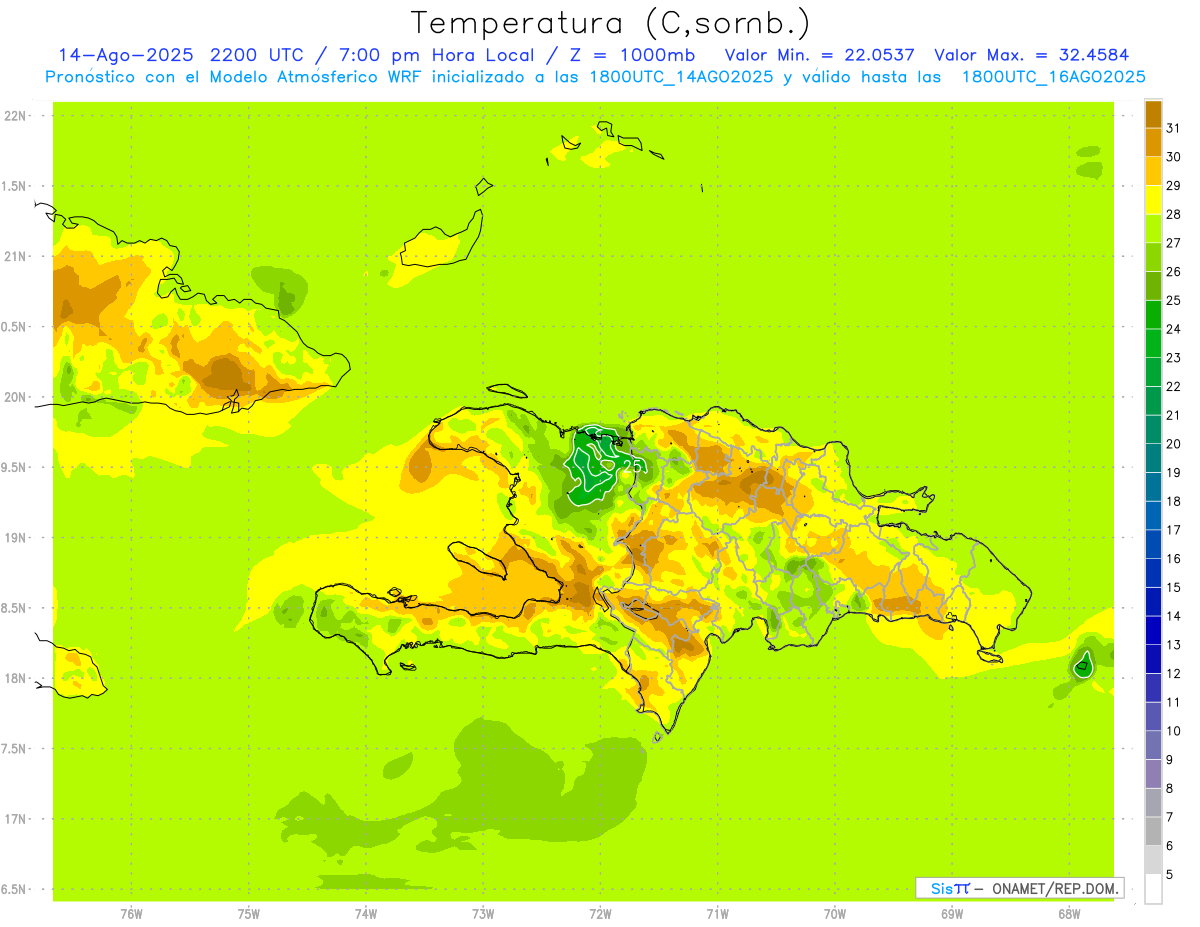
Task: Click the "72W" longitude axis label
Action: [x=600, y=914]
